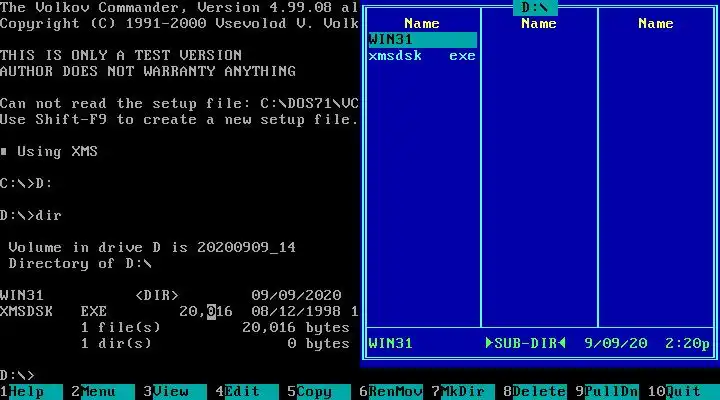The width and height of the screenshot is (720, 400).
Task: Click the 'C:\>D:' command line
Action: point(26,183)
